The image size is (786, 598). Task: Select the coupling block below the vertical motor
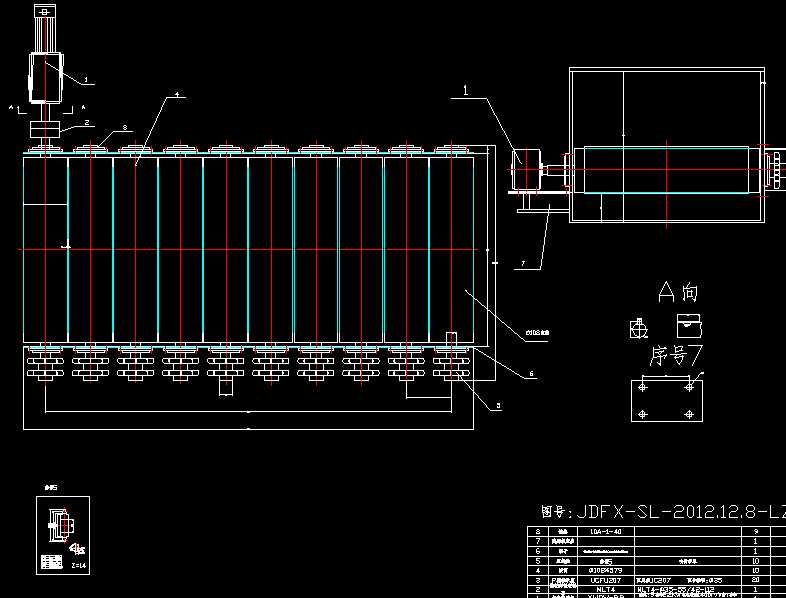click(x=45, y=129)
